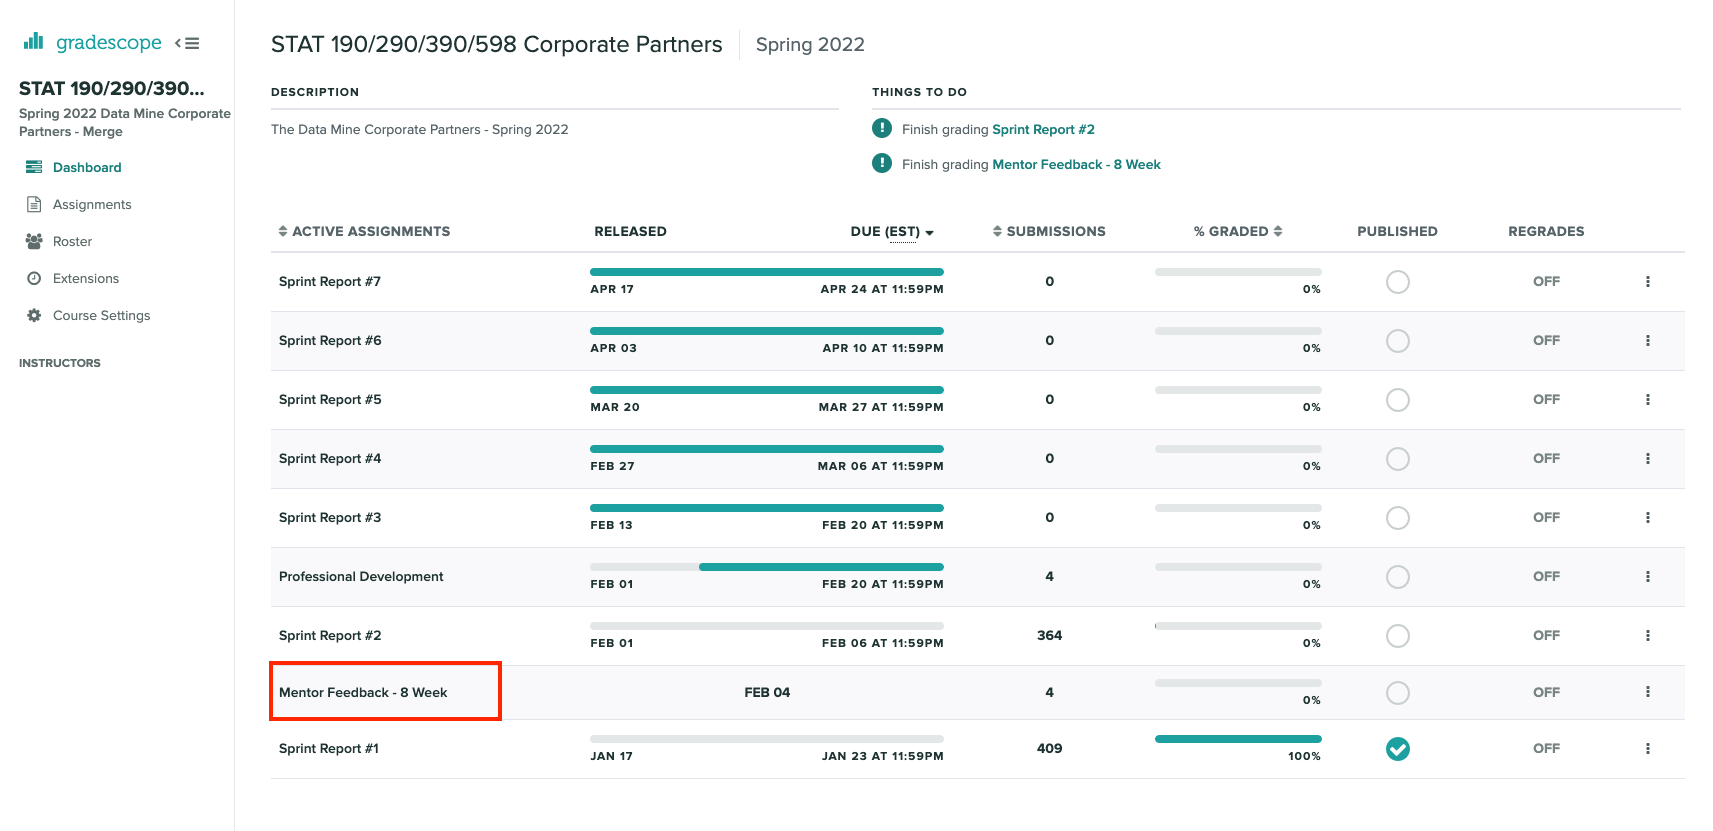Open the Sprint Report #2 grading link
The width and height of the screenshot is (1713, 831).
(1042, 129)
